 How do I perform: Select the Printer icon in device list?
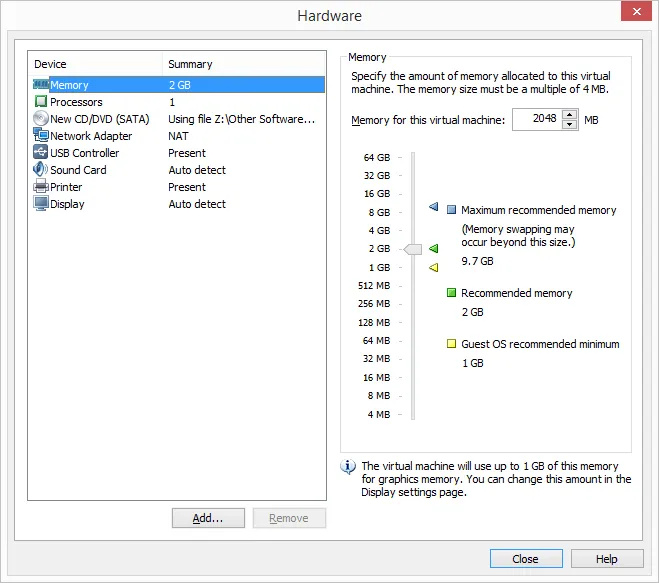click(41, 187)
